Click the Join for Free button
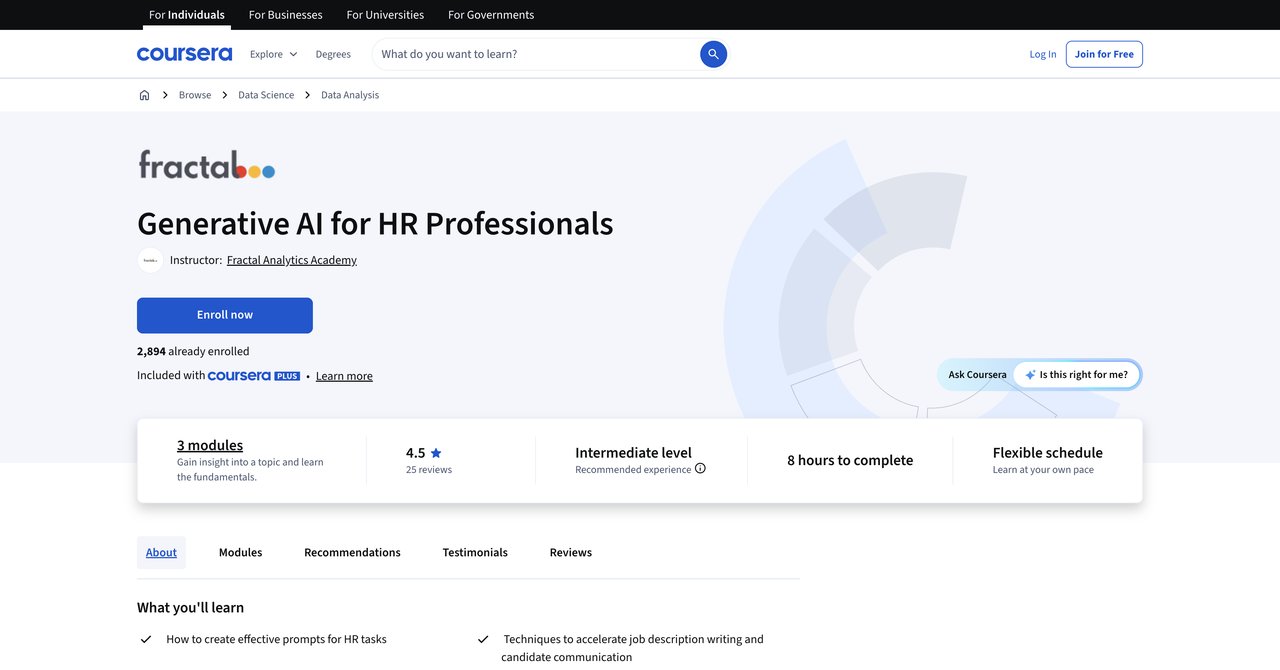1280x670 pixels. point(1104,54)
